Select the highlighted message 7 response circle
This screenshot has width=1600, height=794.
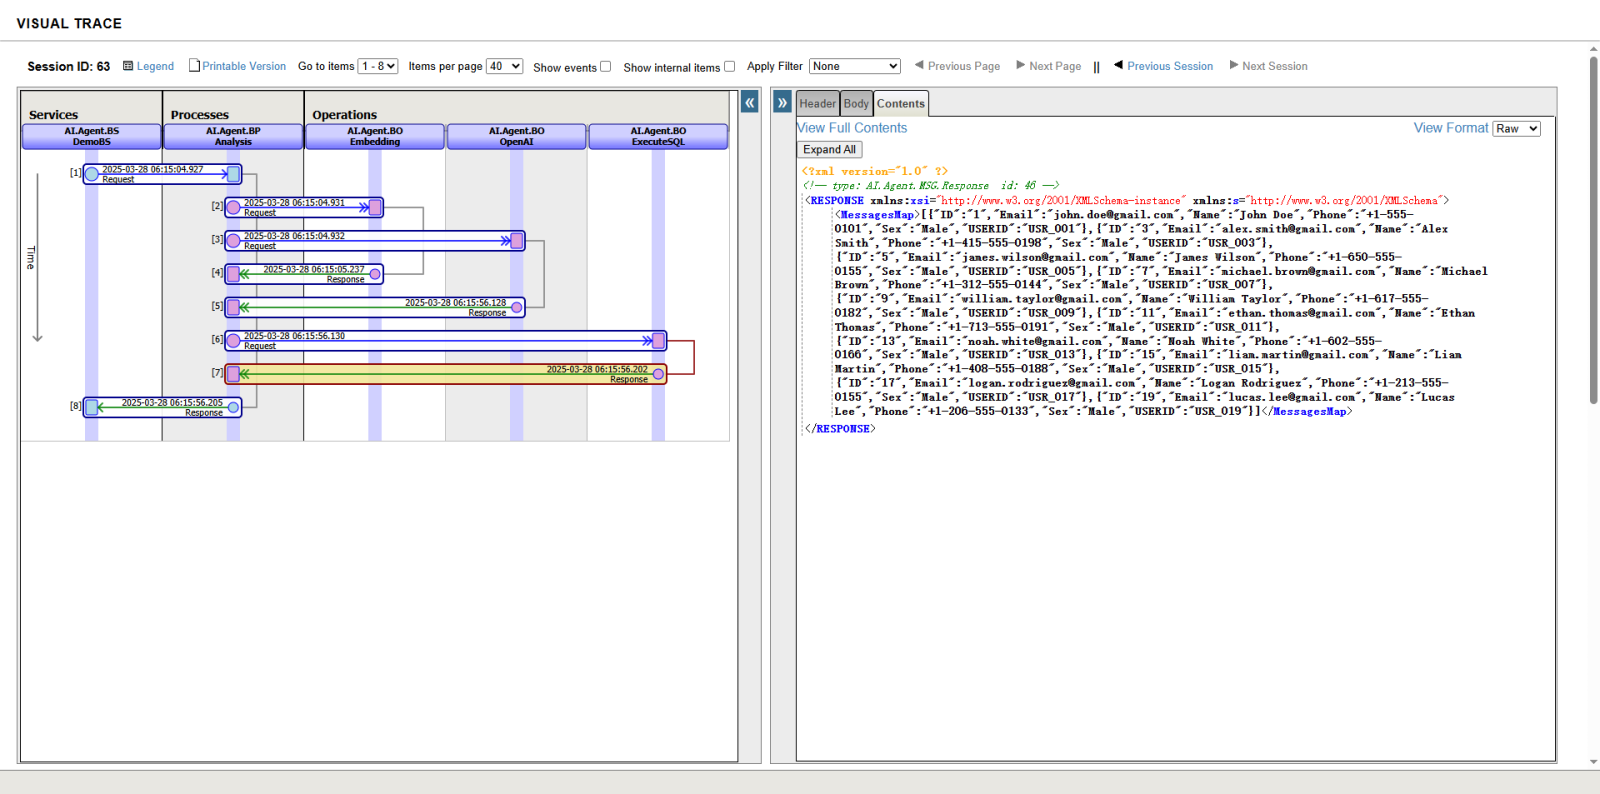pyautogui.click(x=658, y=374)
